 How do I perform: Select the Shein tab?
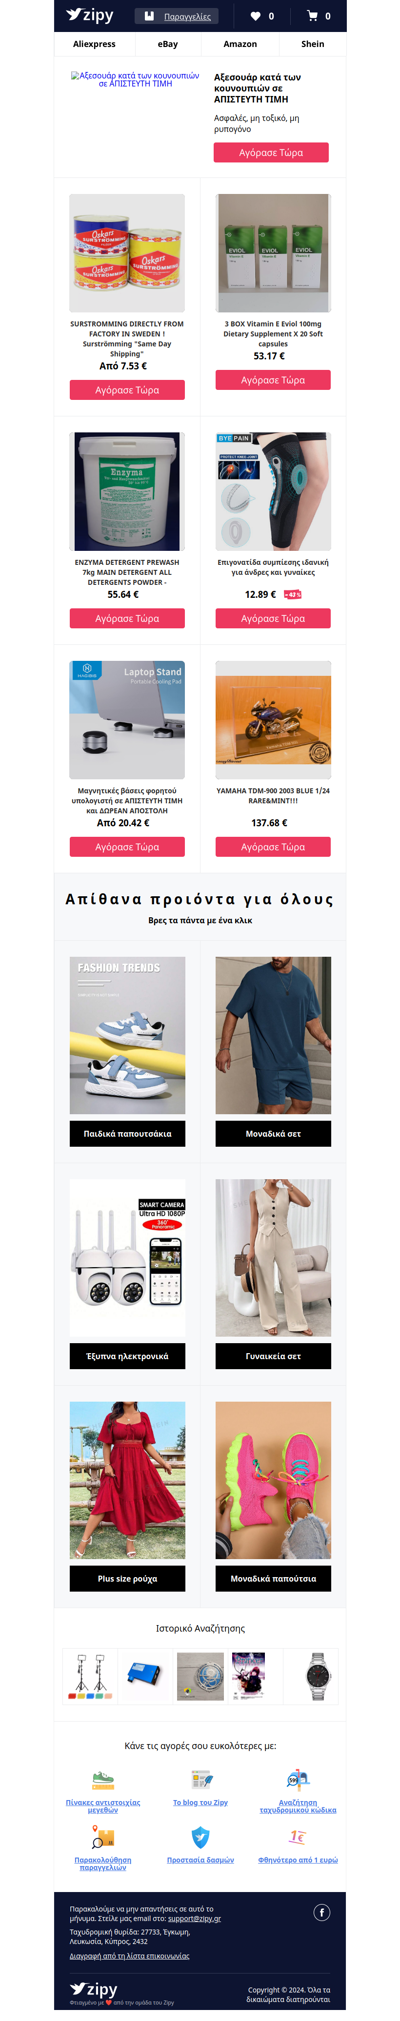pos(313,44)
